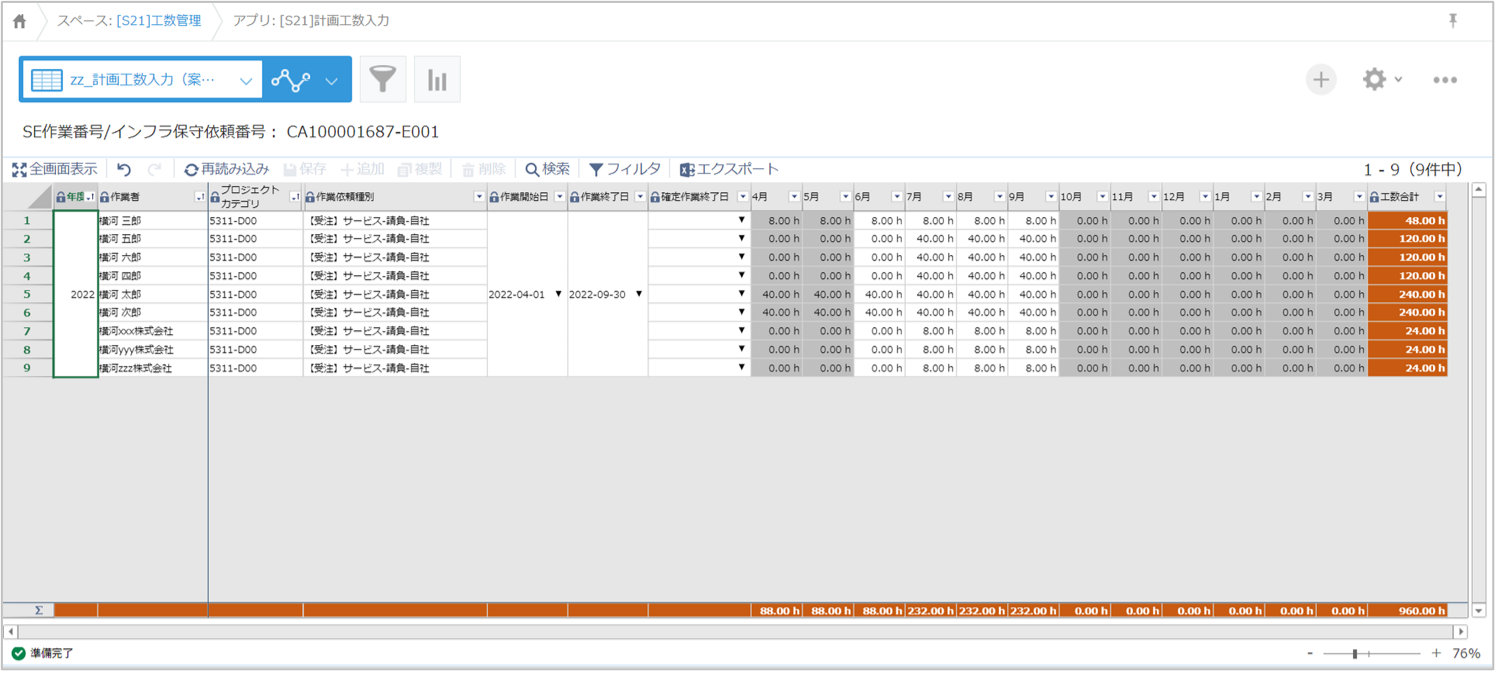The image size is (1500, 675).
Task: Click the graph view icon
Action: point(291,80)
